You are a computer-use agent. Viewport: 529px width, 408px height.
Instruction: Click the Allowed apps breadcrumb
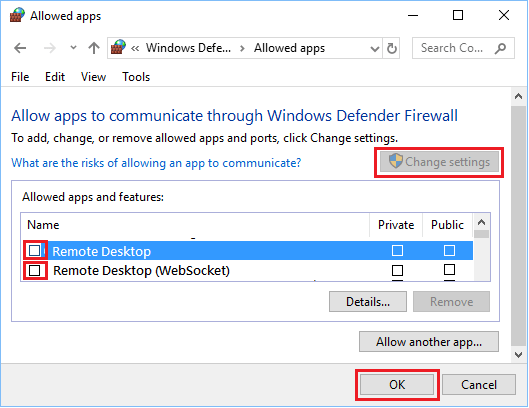tap(289, 48)
